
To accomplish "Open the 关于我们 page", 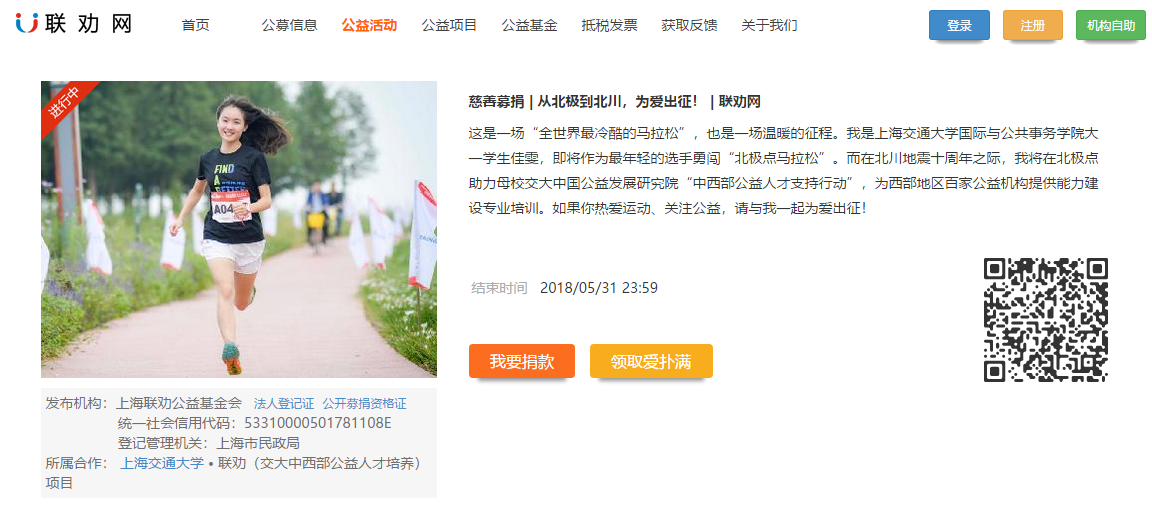I will [769, 25].
